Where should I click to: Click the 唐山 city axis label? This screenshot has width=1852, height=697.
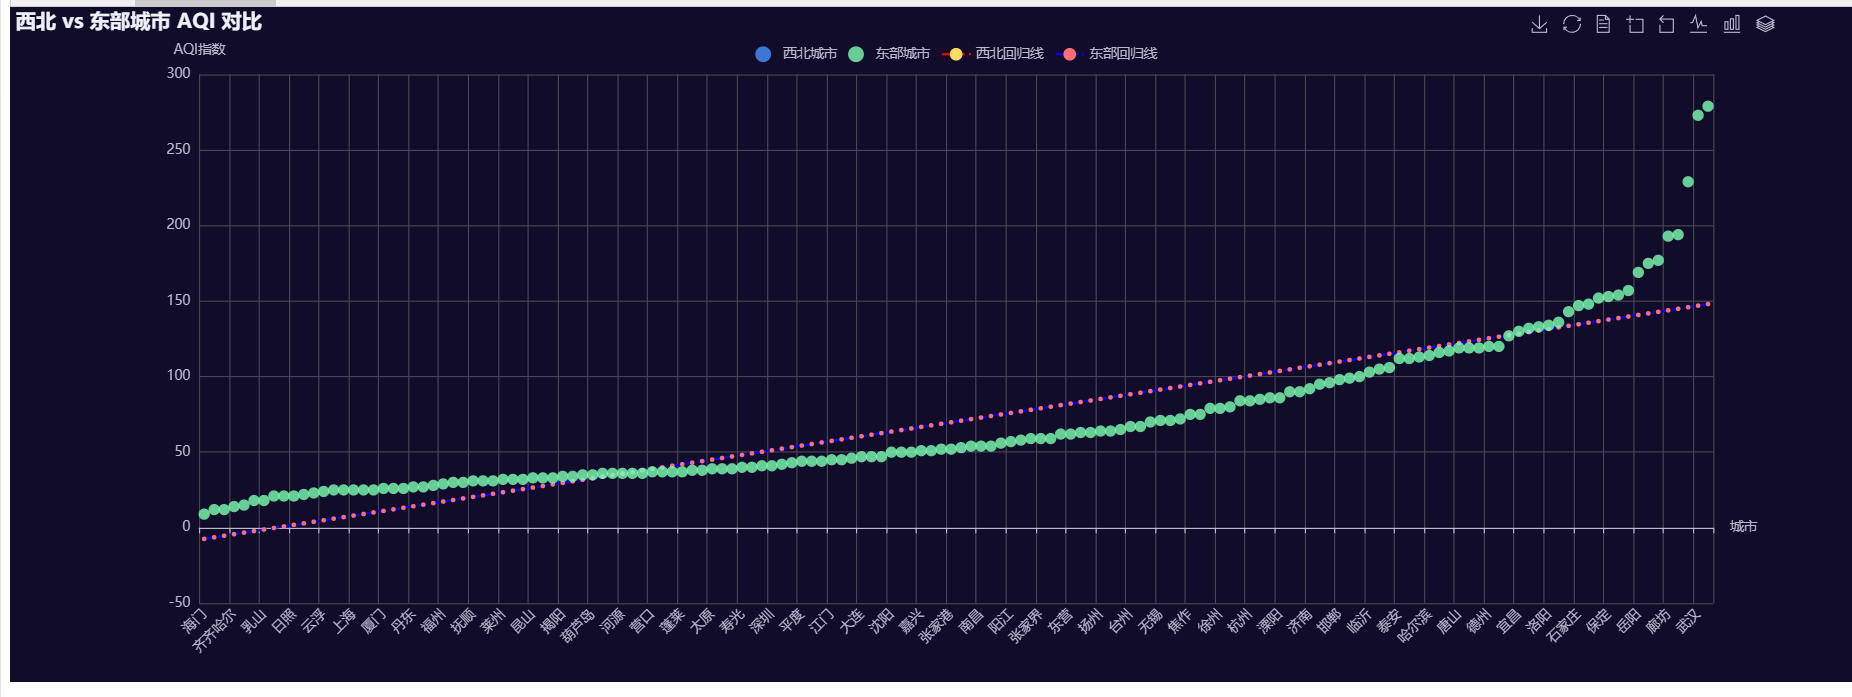[x=1448, y=621]
